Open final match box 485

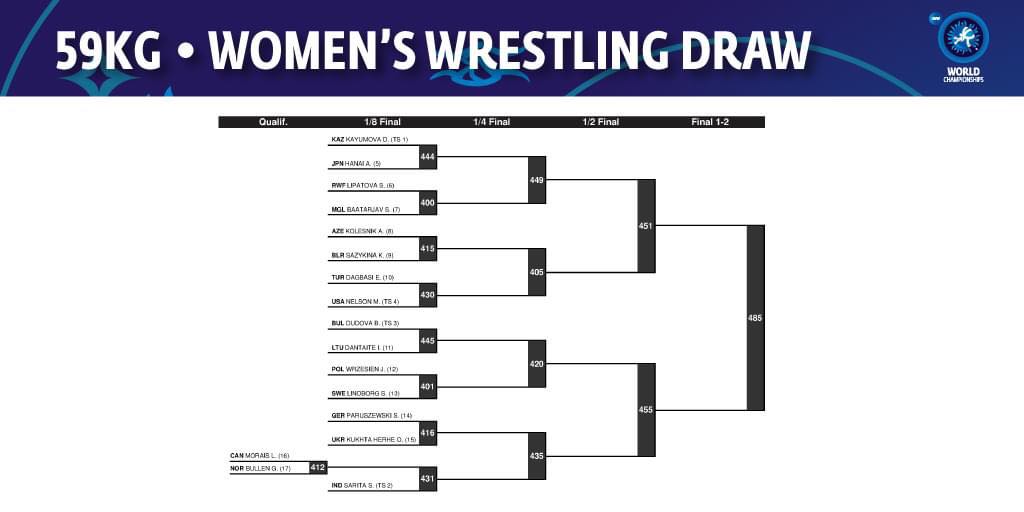click(756, 318)
